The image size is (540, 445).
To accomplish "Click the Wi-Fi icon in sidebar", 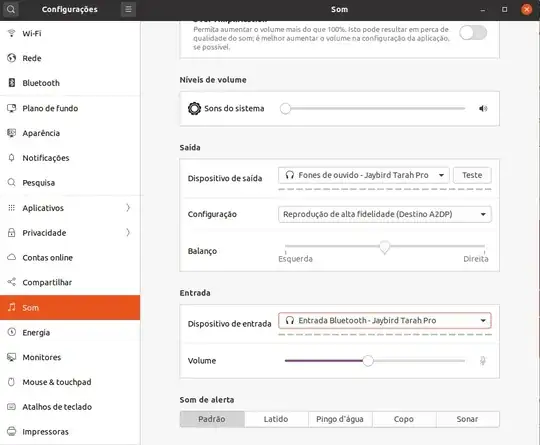I will pos(12,33).
